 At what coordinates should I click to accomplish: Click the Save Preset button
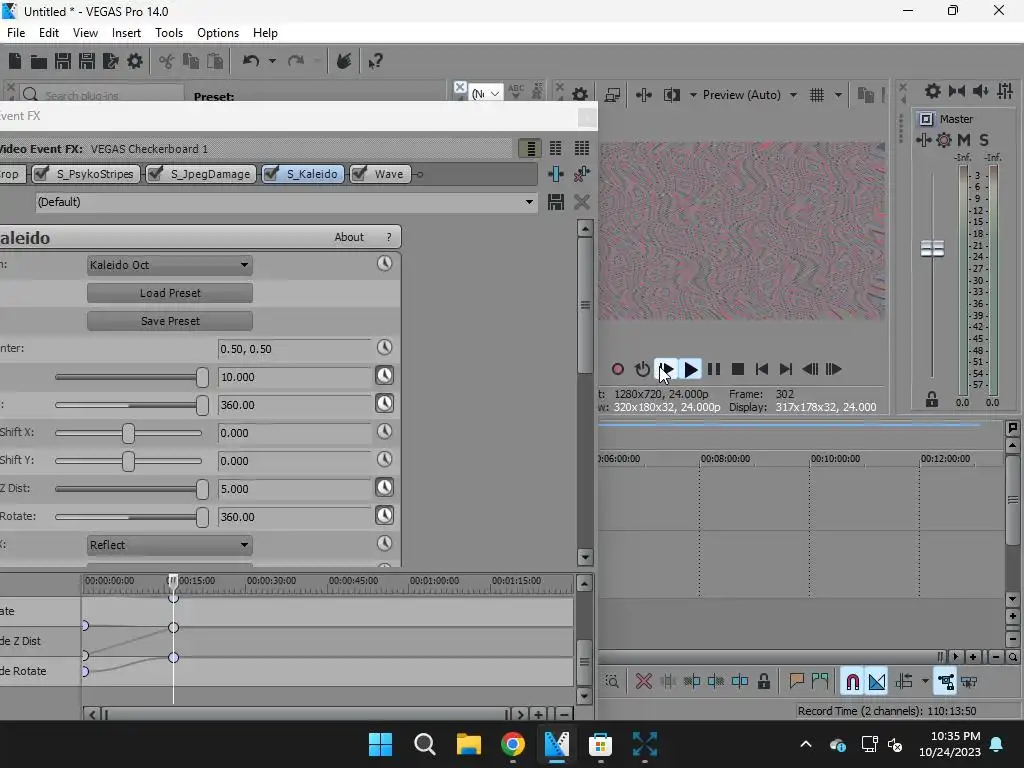point(170,321)
